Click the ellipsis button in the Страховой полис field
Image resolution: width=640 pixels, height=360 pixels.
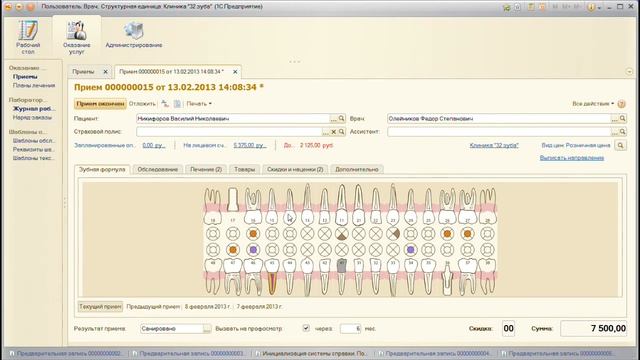pyautogui.click(x=326, y=132)
